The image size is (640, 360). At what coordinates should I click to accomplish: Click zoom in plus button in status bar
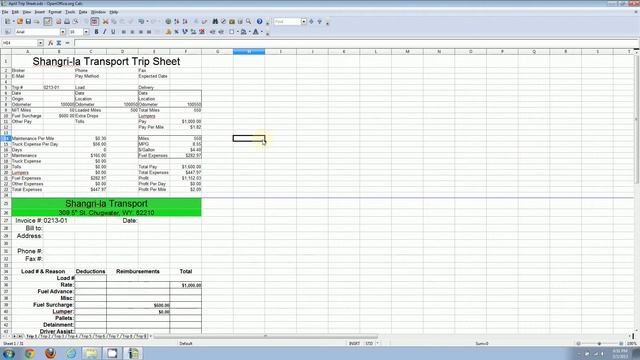621,344
